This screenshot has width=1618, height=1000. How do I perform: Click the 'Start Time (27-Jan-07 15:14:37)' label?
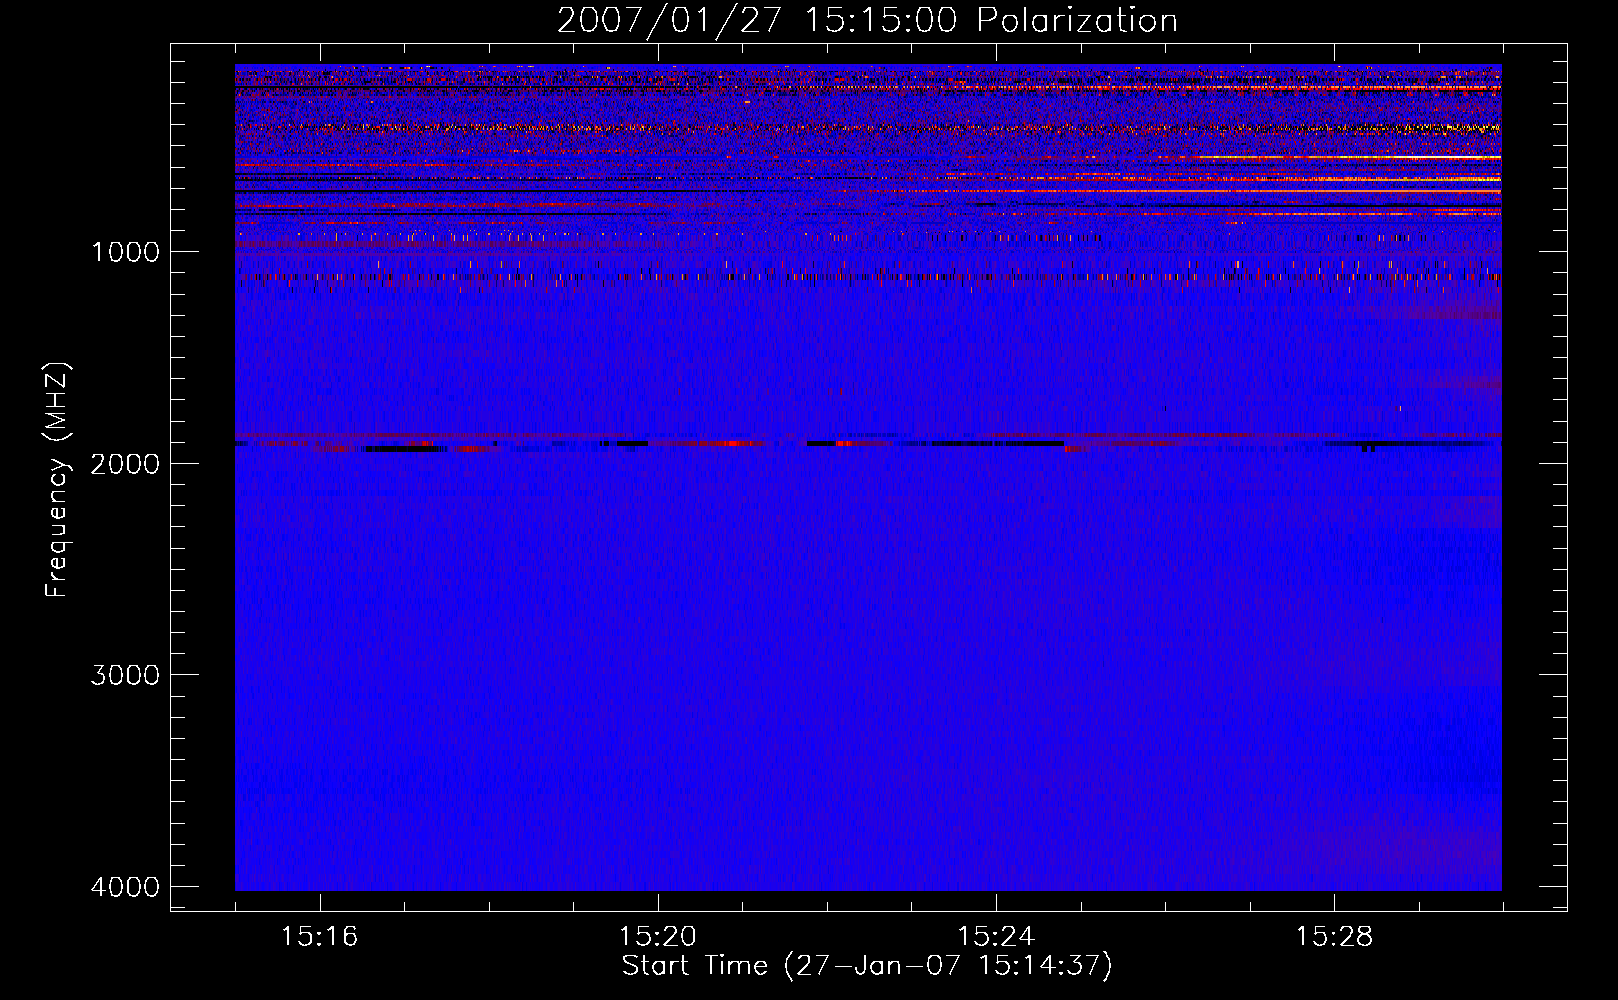(x=867, y=966)
